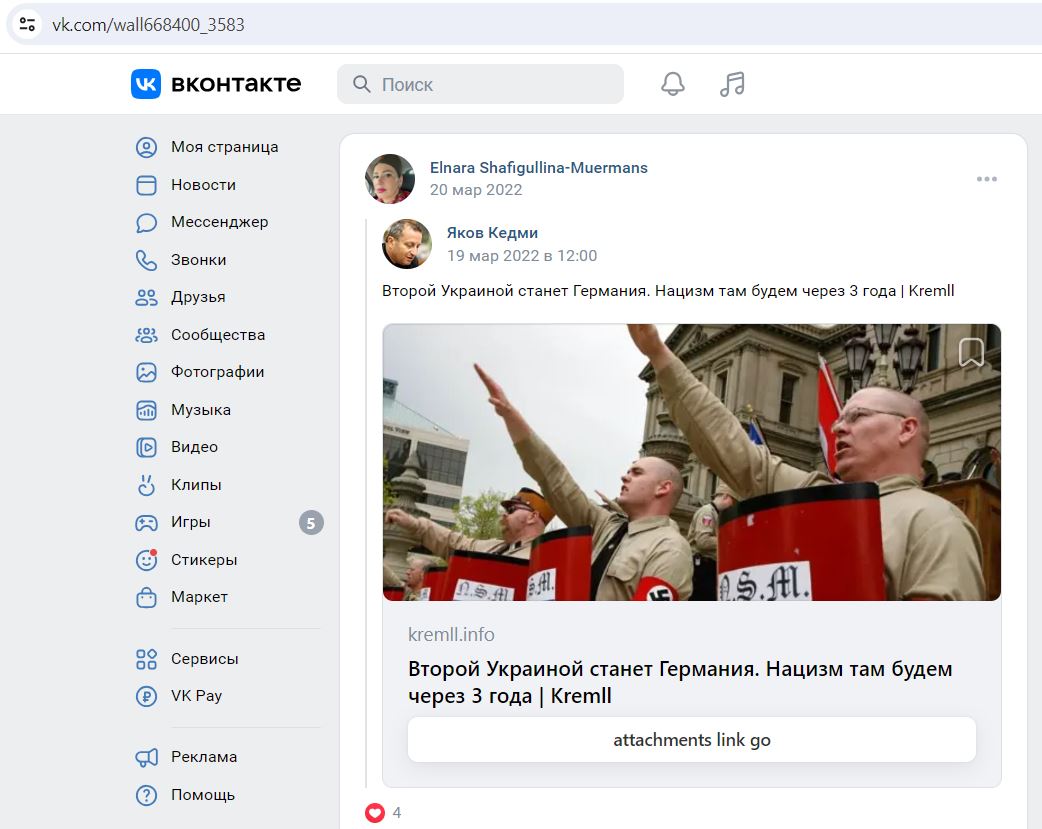Viewport: 1042px width, 829px height.
Task: Open the article preview photo
Action: (x=692, y=463)
